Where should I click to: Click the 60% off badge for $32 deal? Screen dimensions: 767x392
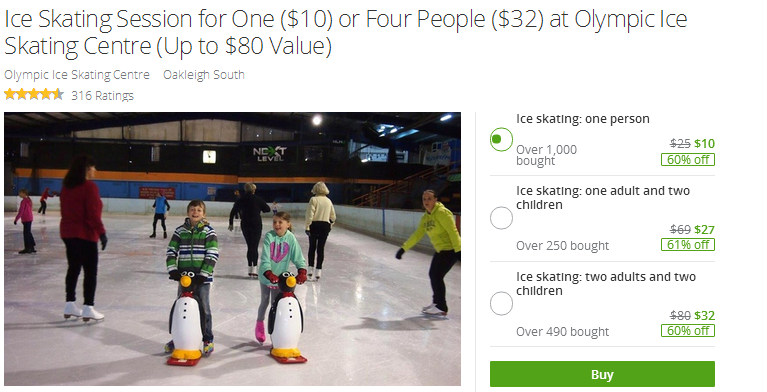688,330
